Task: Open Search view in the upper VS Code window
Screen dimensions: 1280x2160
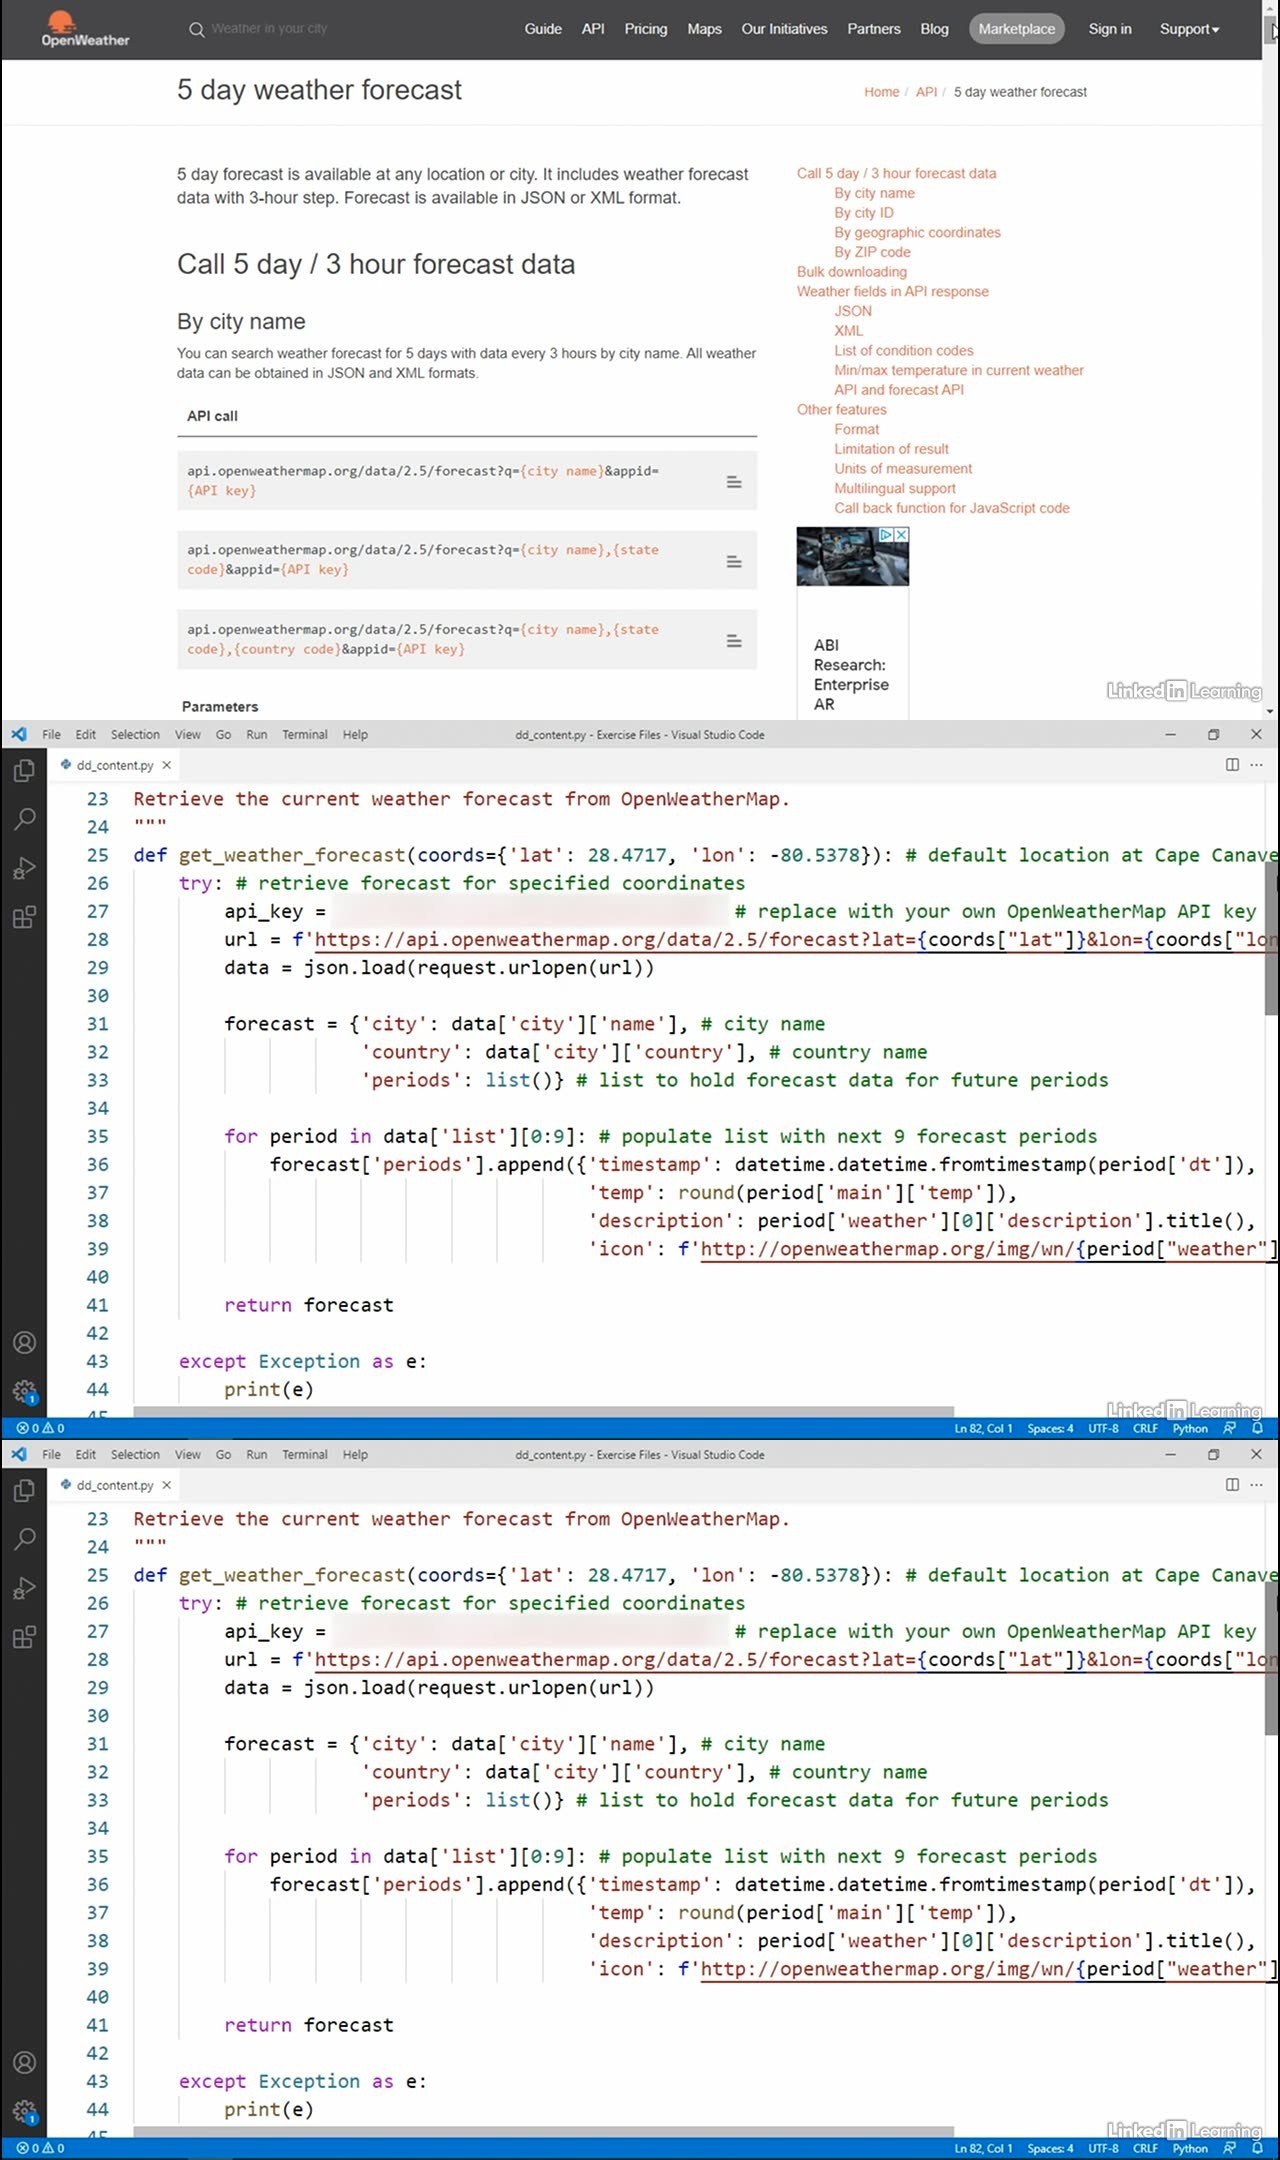Action: [24, 820]
